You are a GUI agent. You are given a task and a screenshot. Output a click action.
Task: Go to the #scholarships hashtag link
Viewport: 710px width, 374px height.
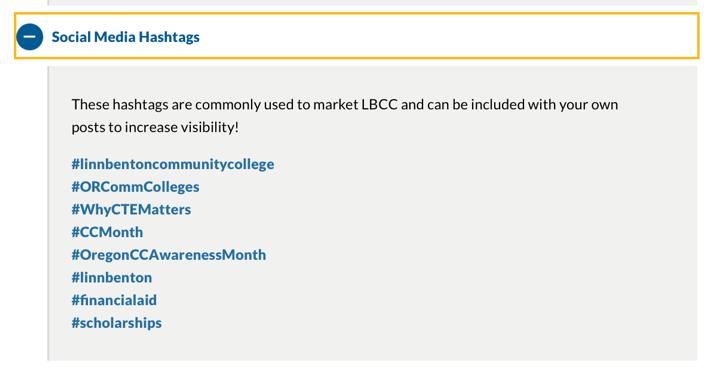[x=117, y=323]
